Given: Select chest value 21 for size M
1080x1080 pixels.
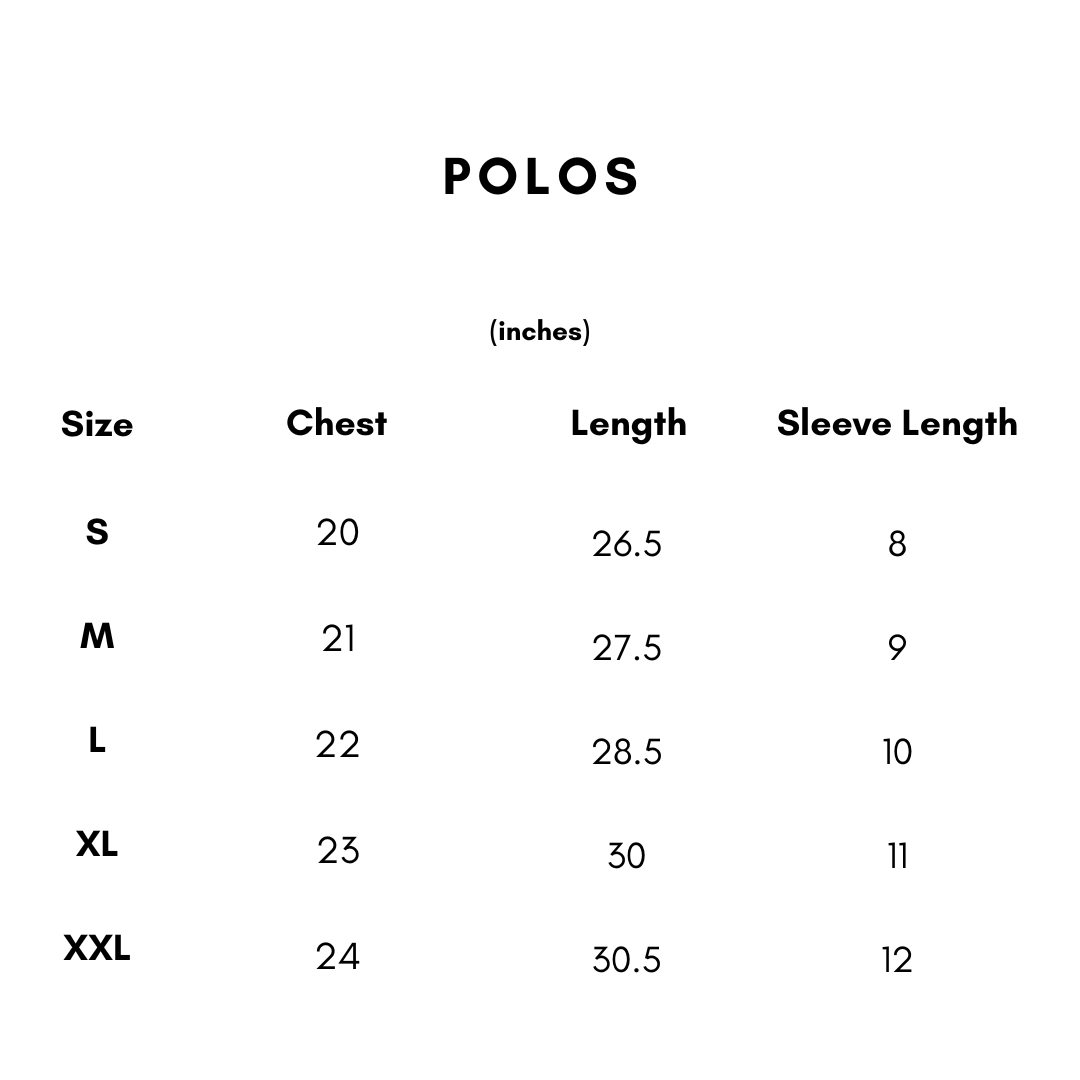Looking at the screenshot, I should (338, 639).
